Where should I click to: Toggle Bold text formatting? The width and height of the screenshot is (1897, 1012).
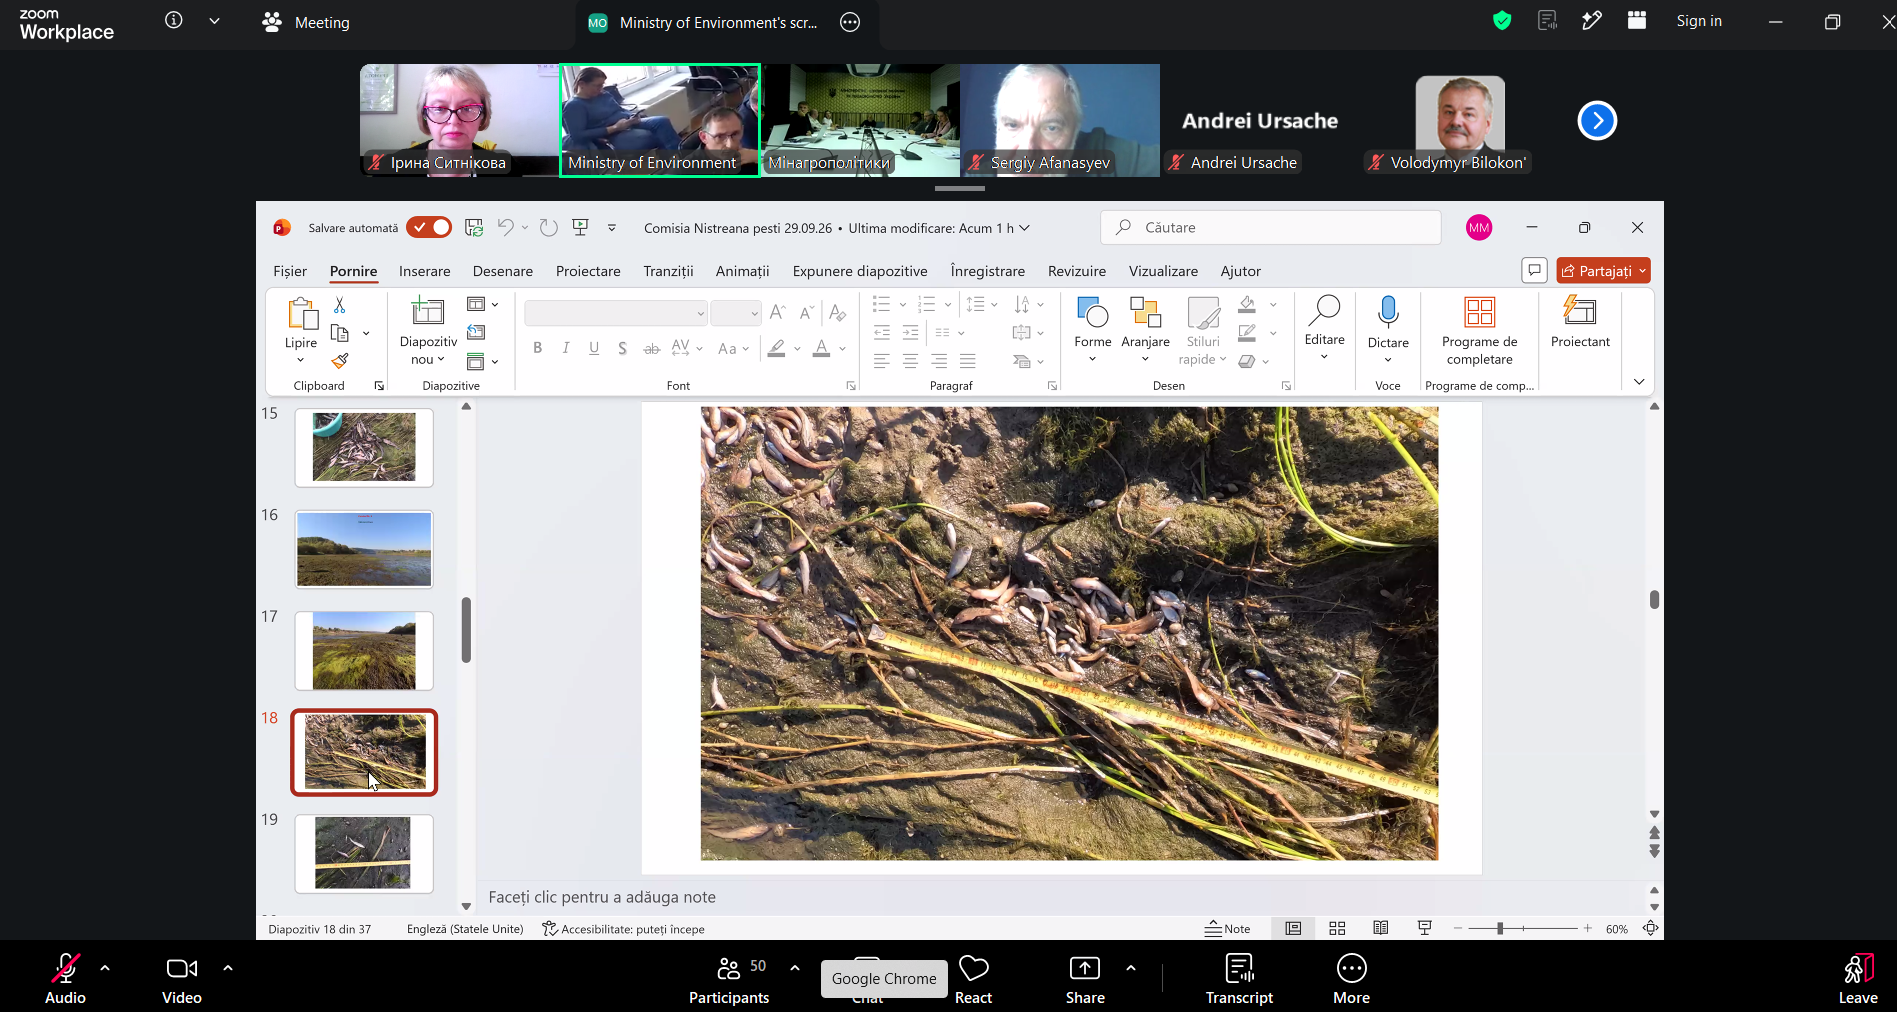pos(538,348)
